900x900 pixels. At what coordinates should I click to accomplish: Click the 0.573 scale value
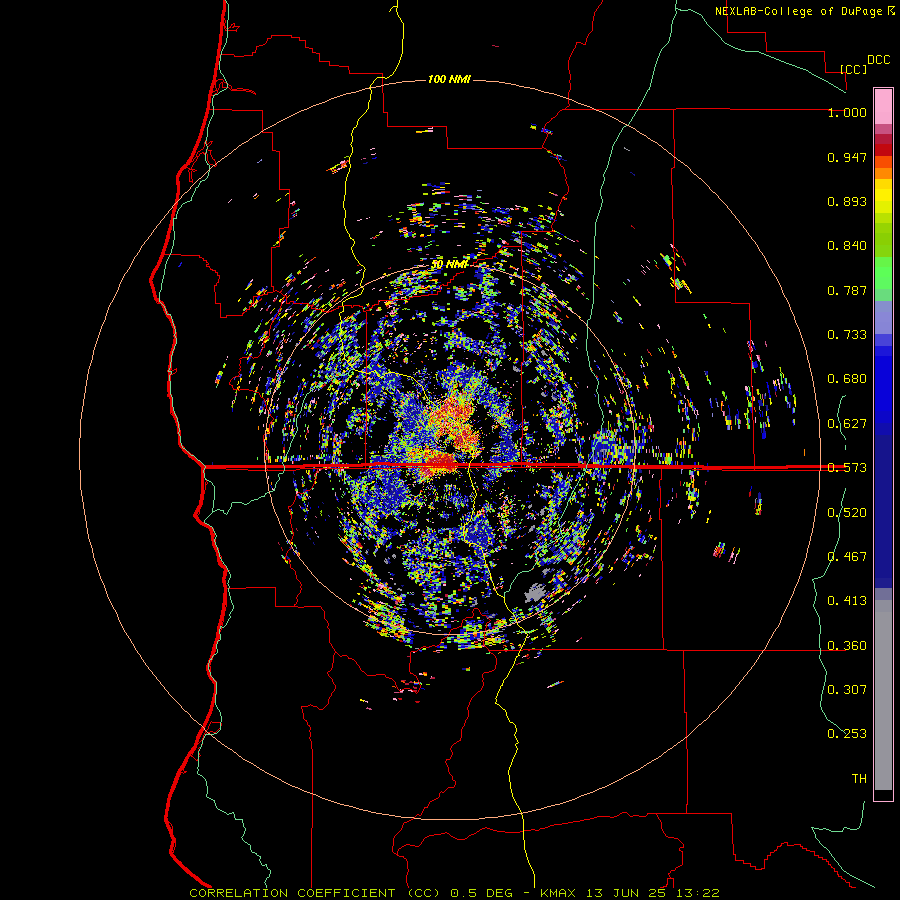click(x=847, y=468)
